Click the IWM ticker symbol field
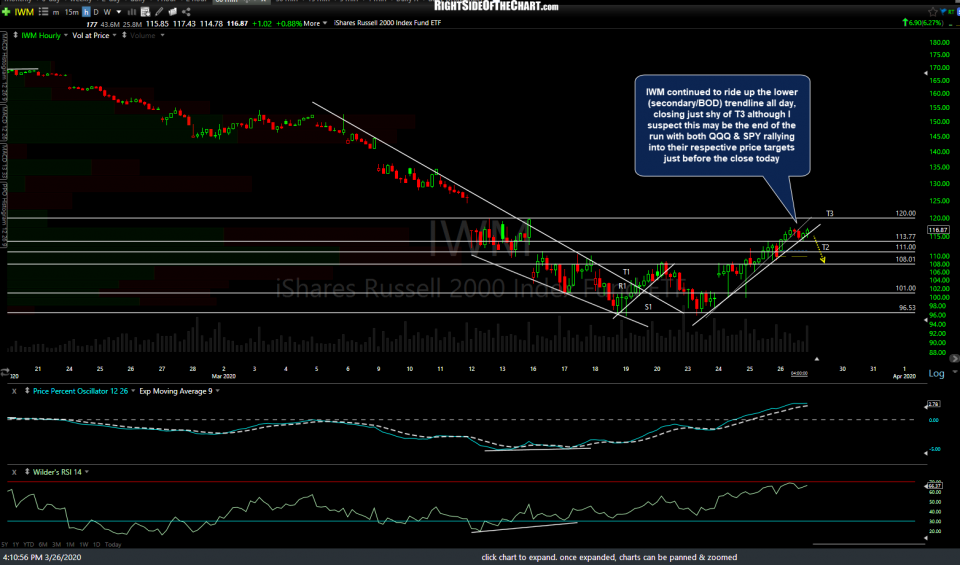Image resolution: width=960 pixels, height=565 pixels. (x=24, y=12)
